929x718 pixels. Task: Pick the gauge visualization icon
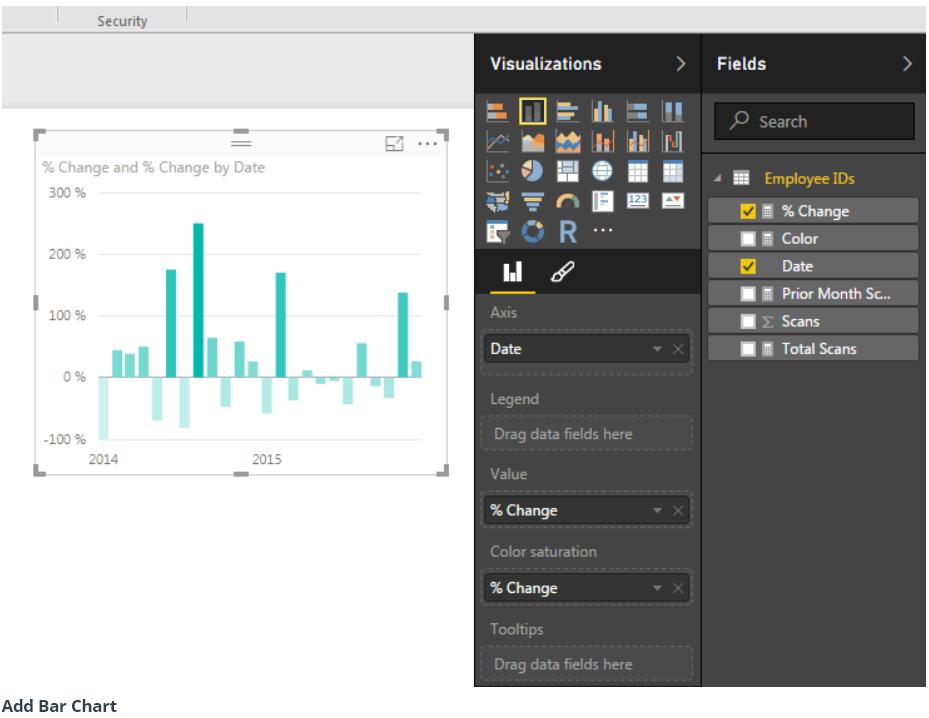[568, 201]
